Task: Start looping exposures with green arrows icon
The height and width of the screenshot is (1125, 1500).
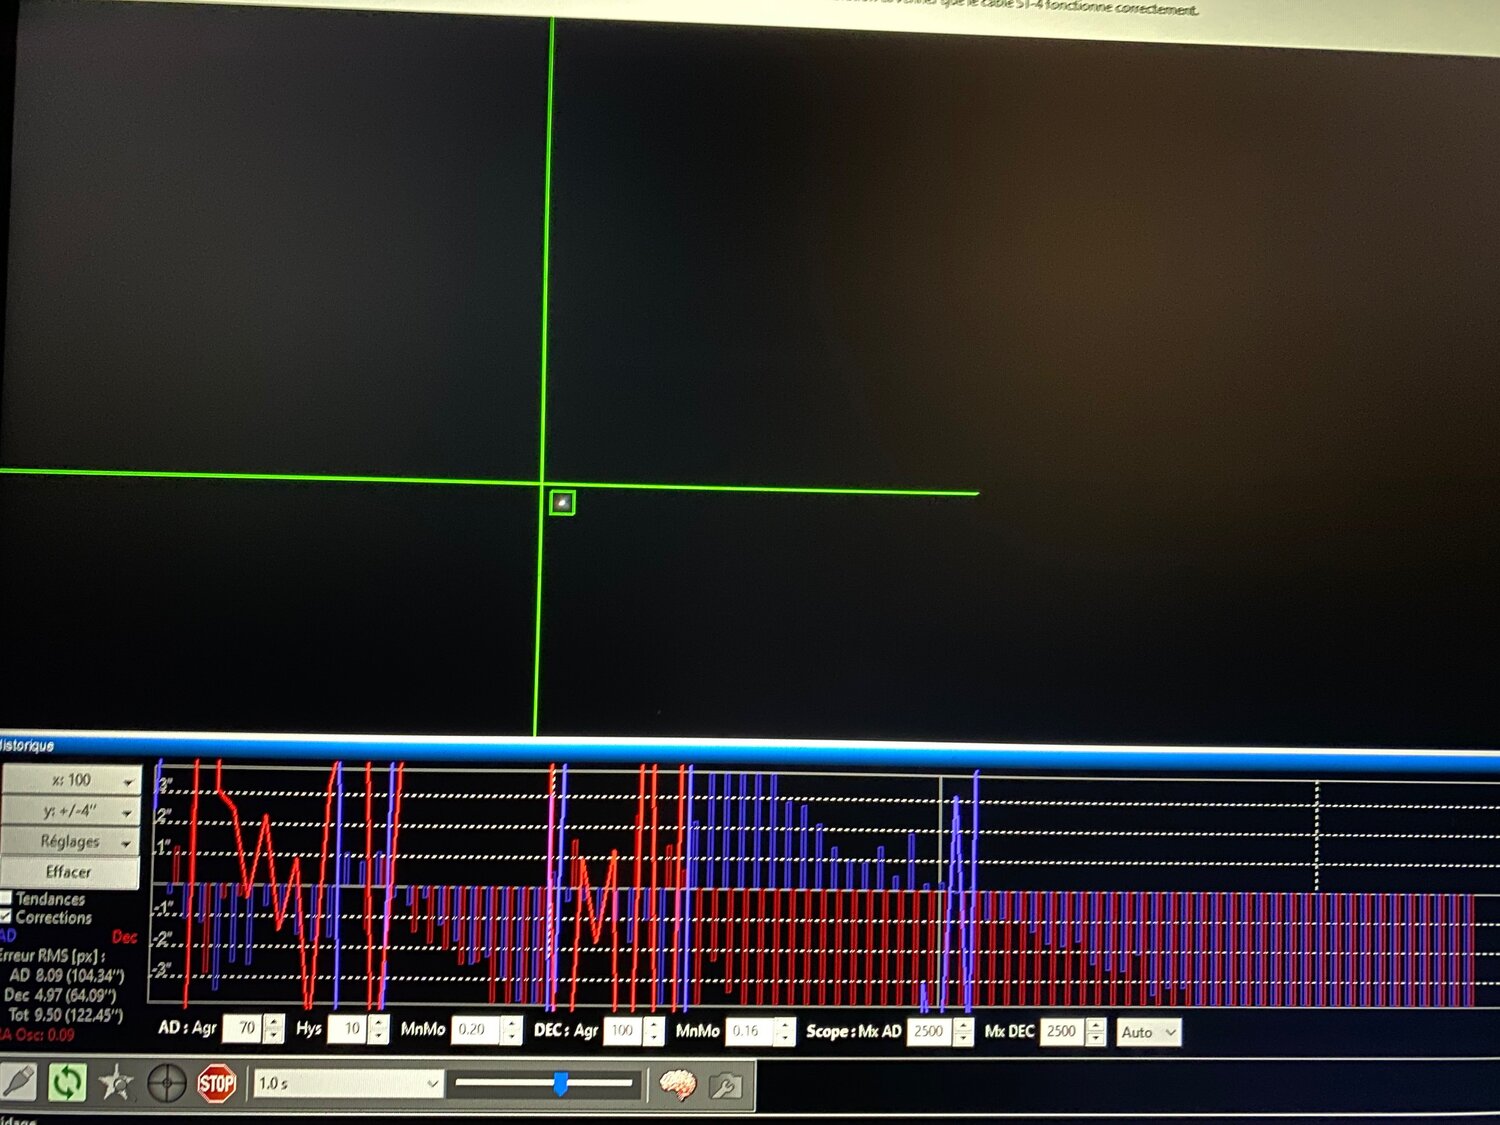Action: (67, 1082)
